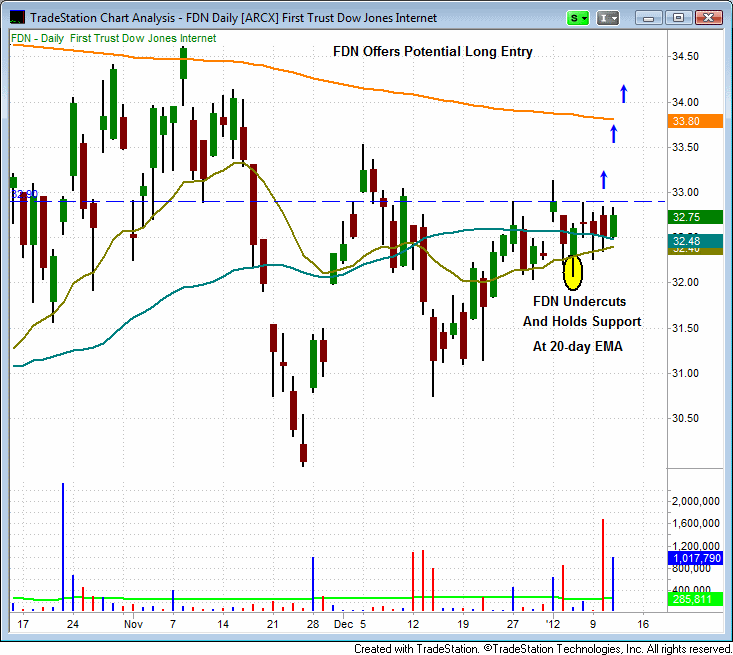Select the yellow ellipse drawing object
The width and height of the screenshot is (733, 655).
click(x=573, y=273)
